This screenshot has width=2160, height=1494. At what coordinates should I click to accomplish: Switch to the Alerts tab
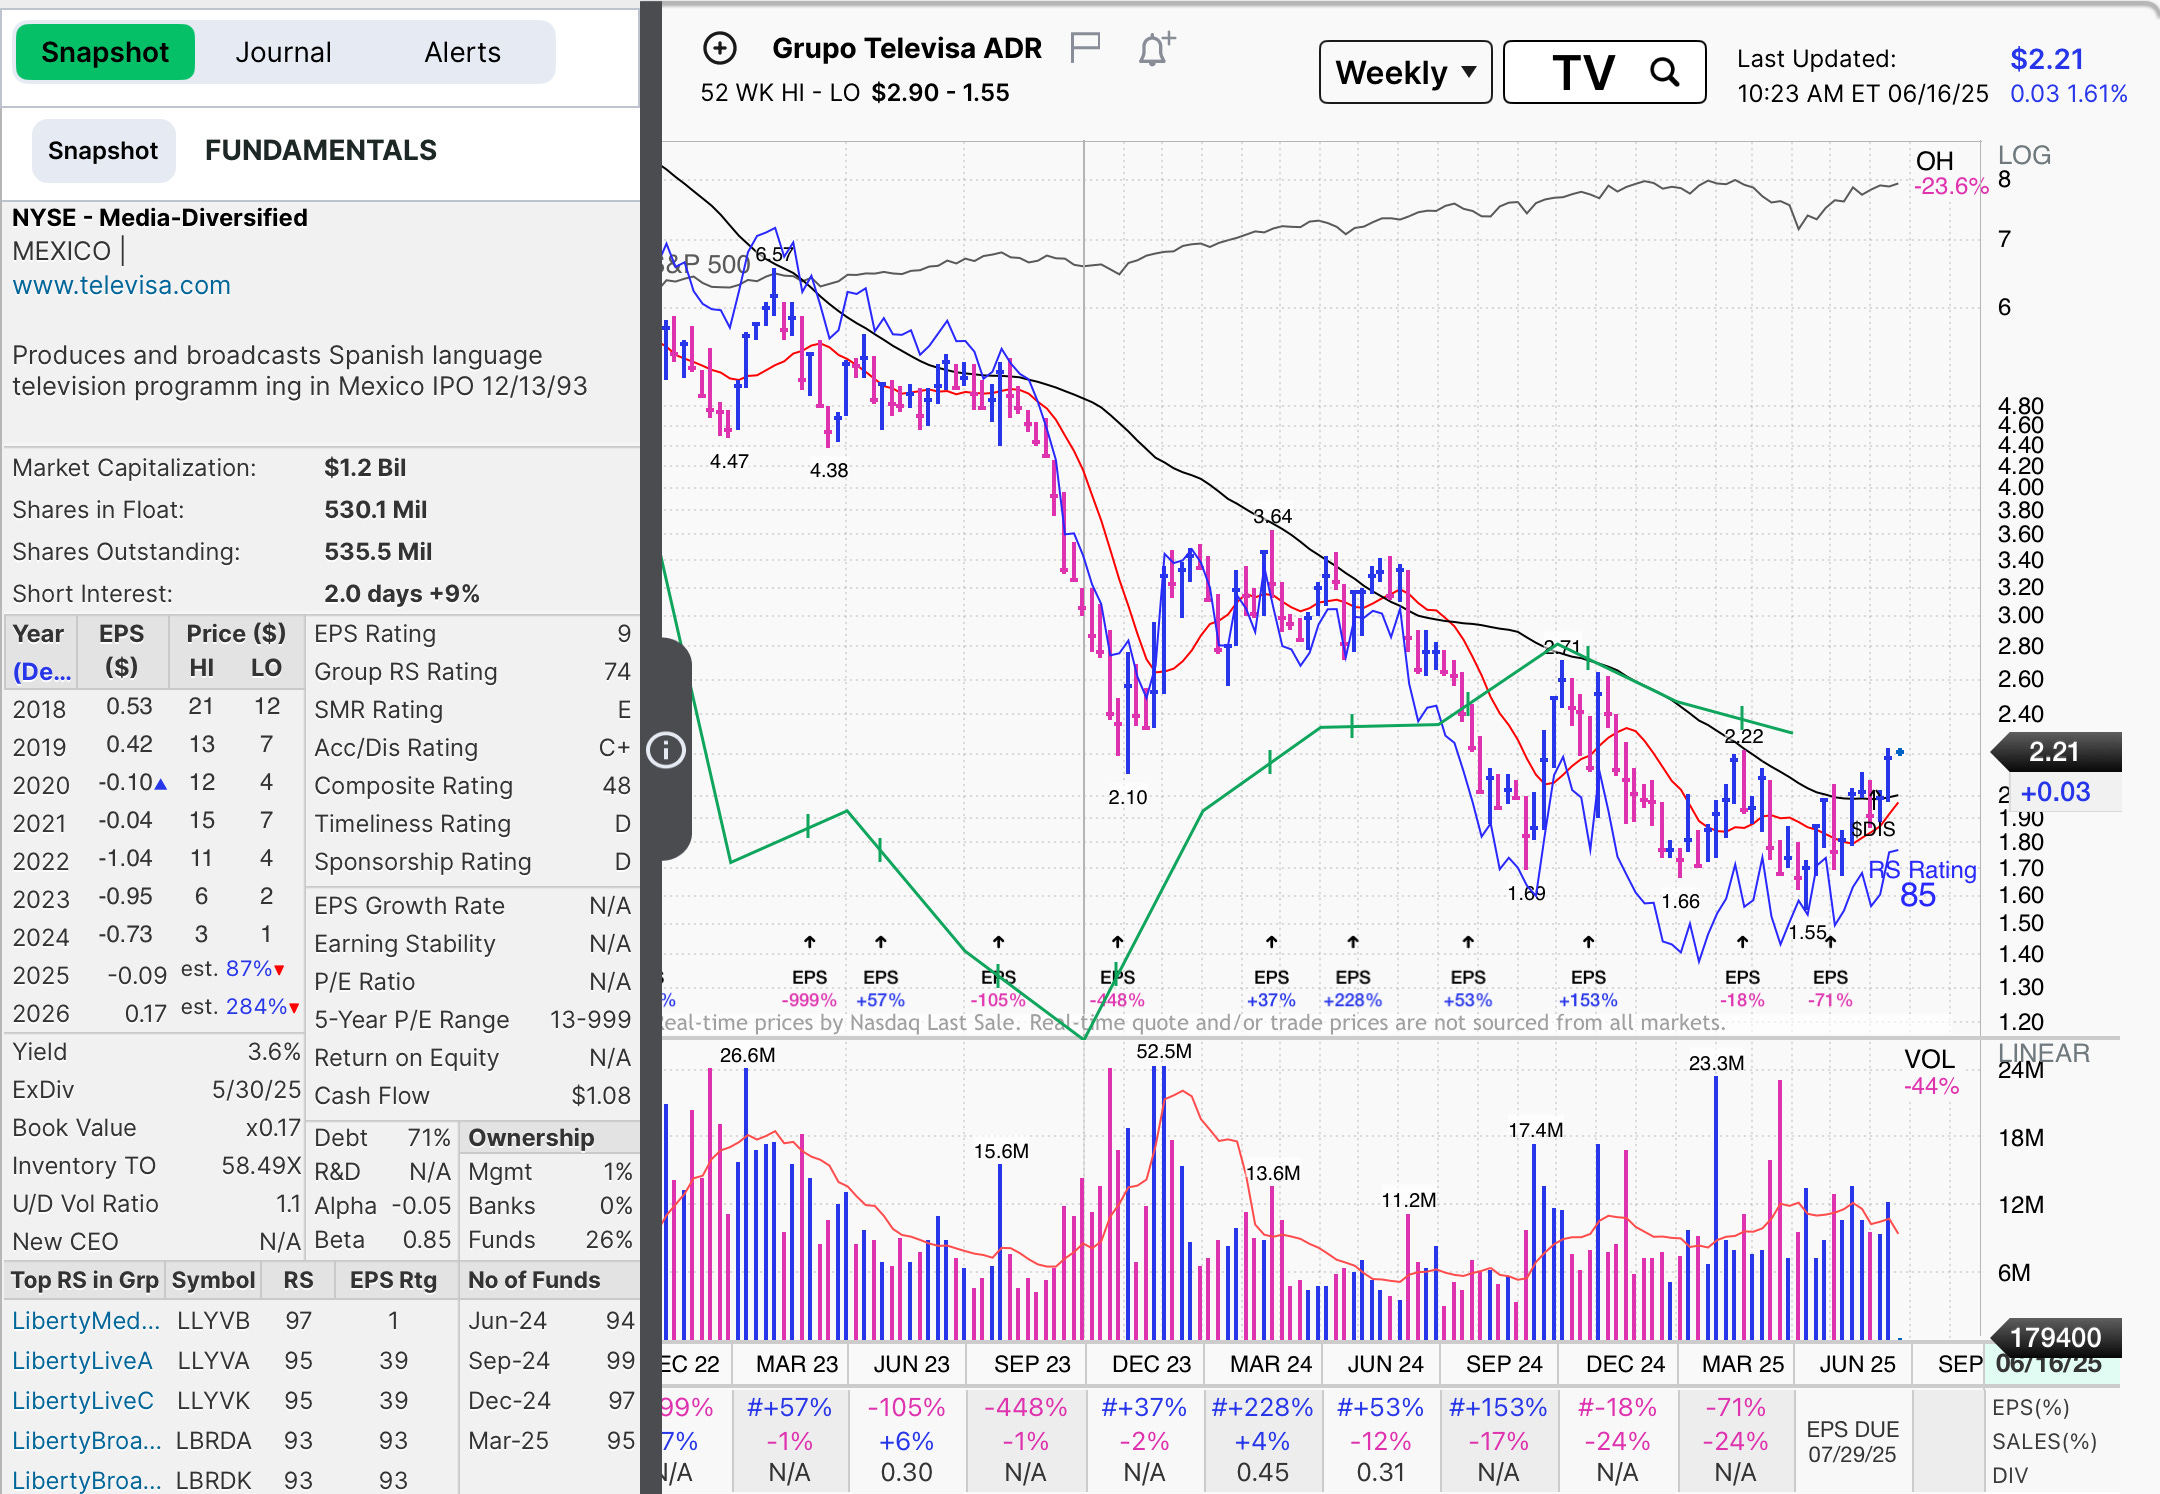(x=462, y=52)
